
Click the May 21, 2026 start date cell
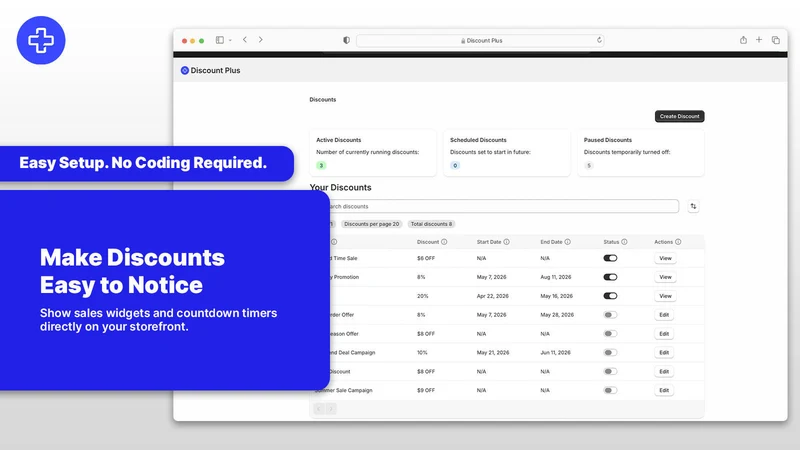[x=493, y=353]
